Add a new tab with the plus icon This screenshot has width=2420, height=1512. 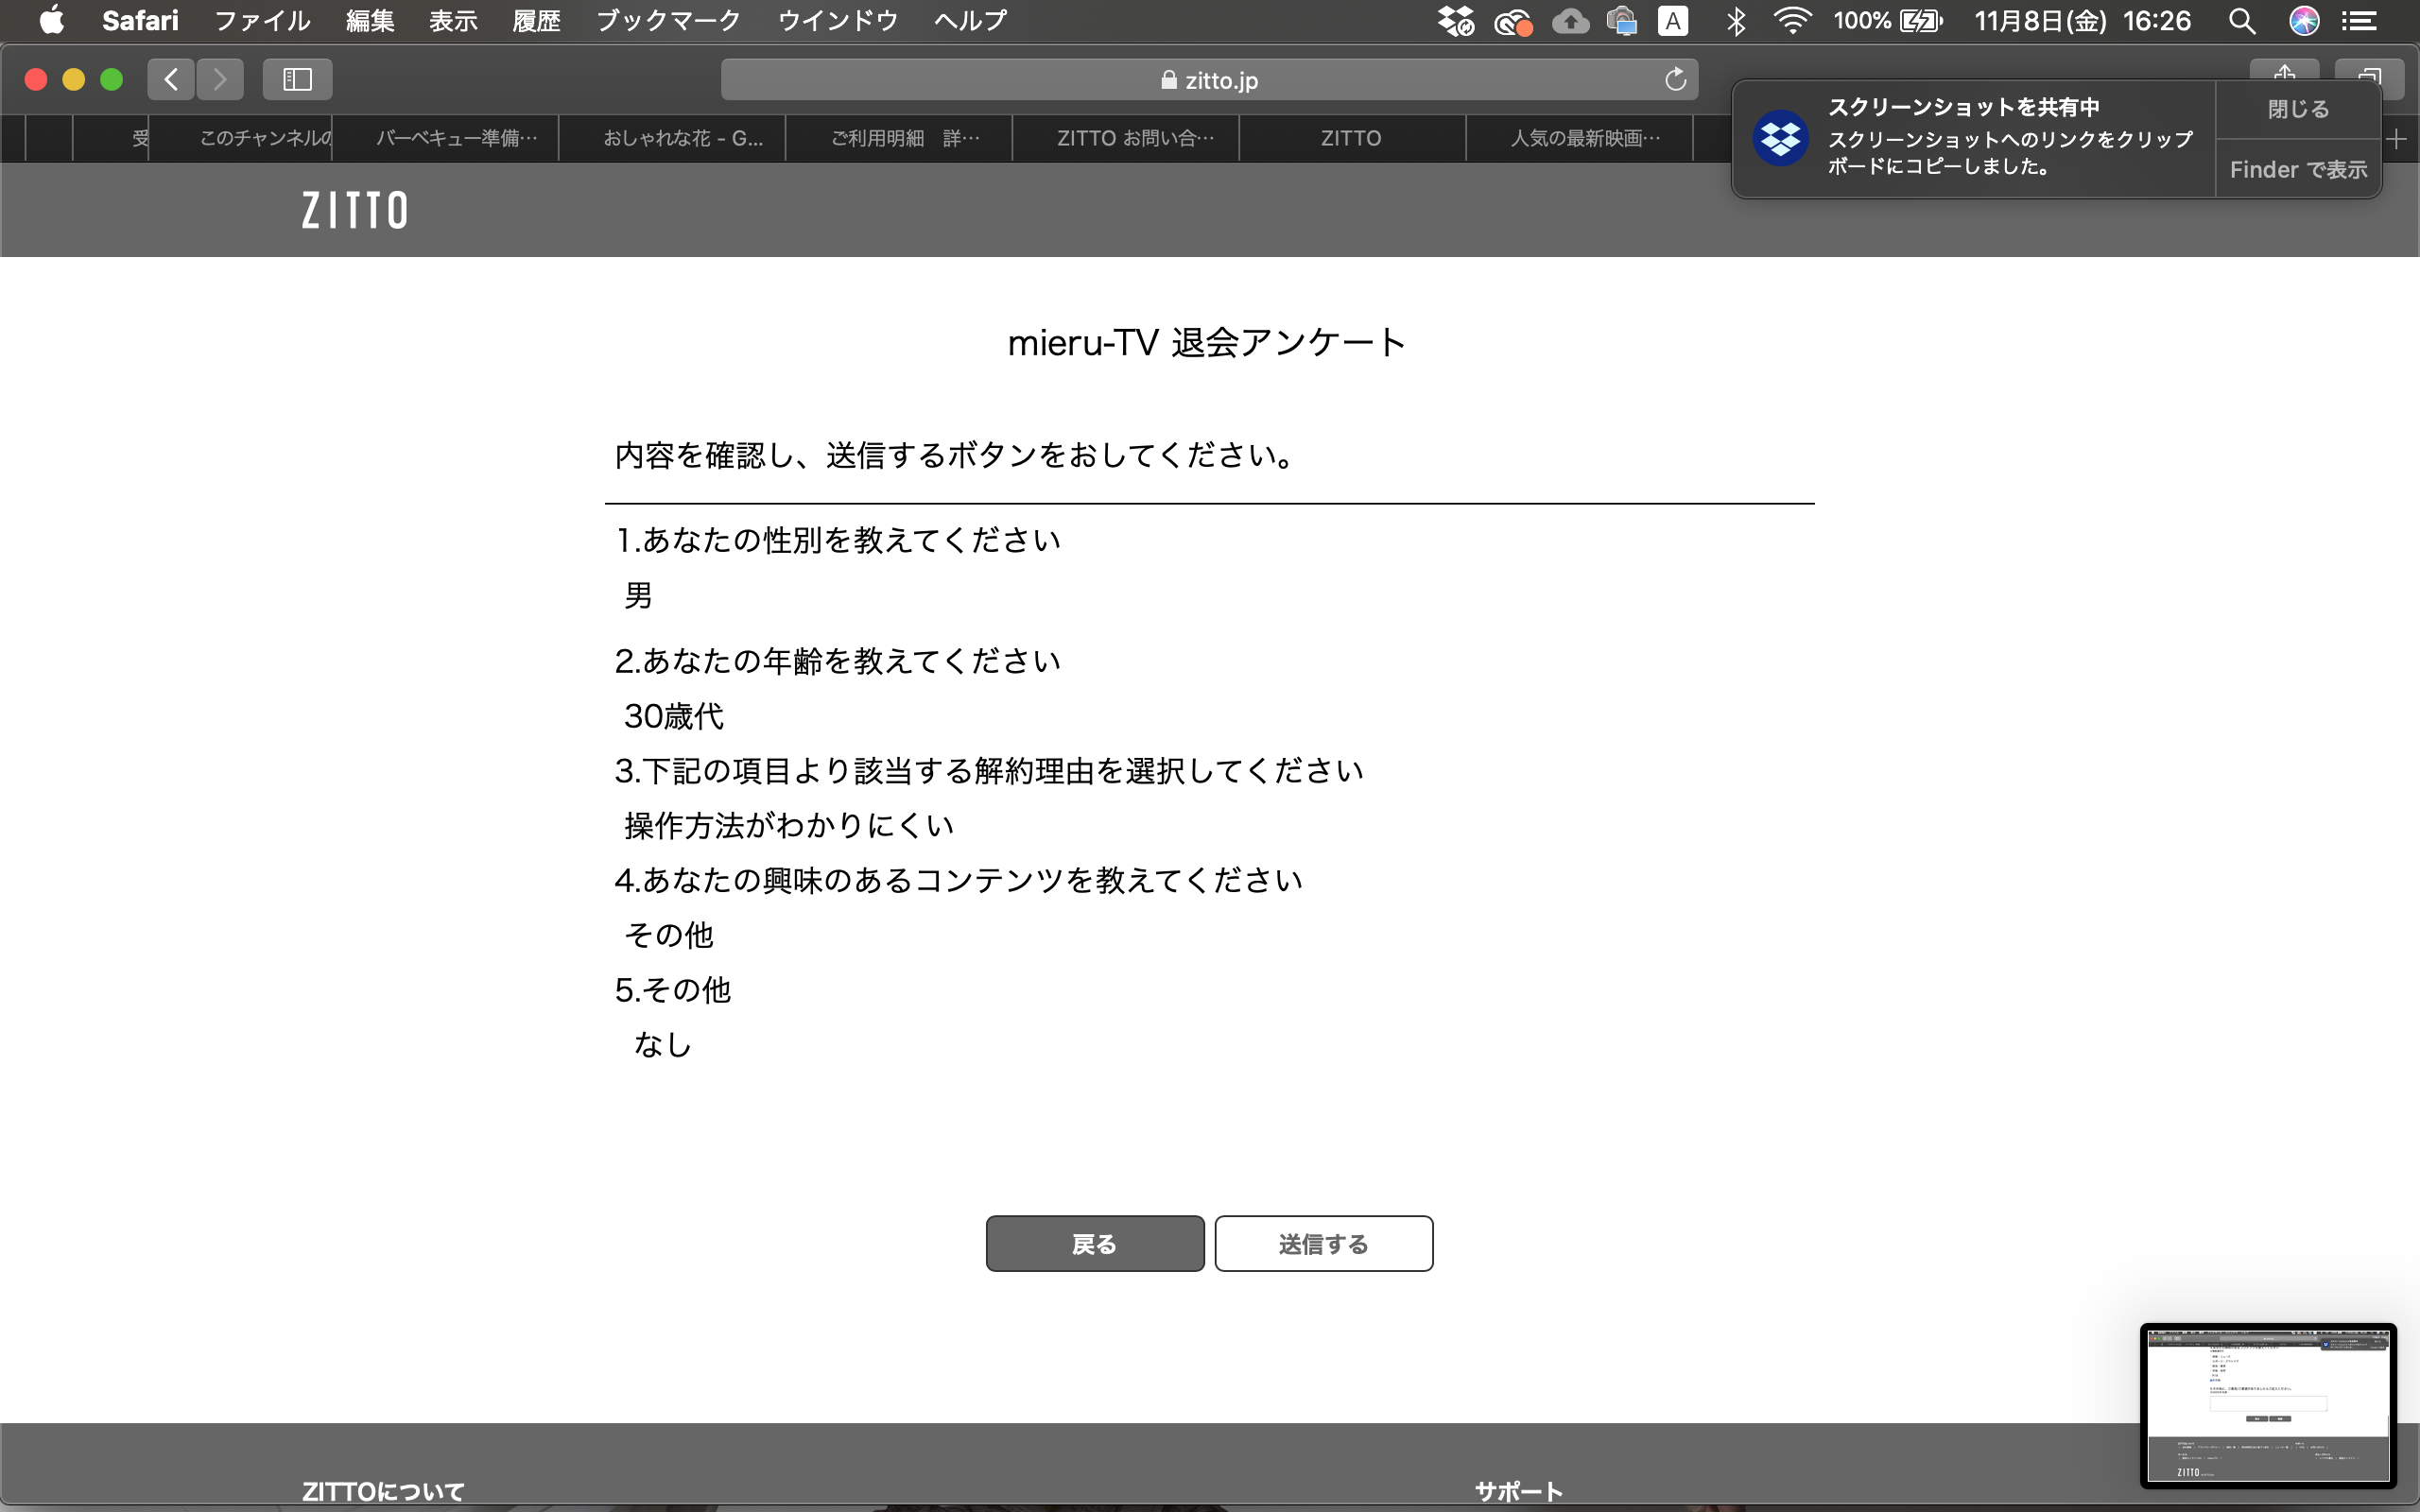click(2397, 139)
